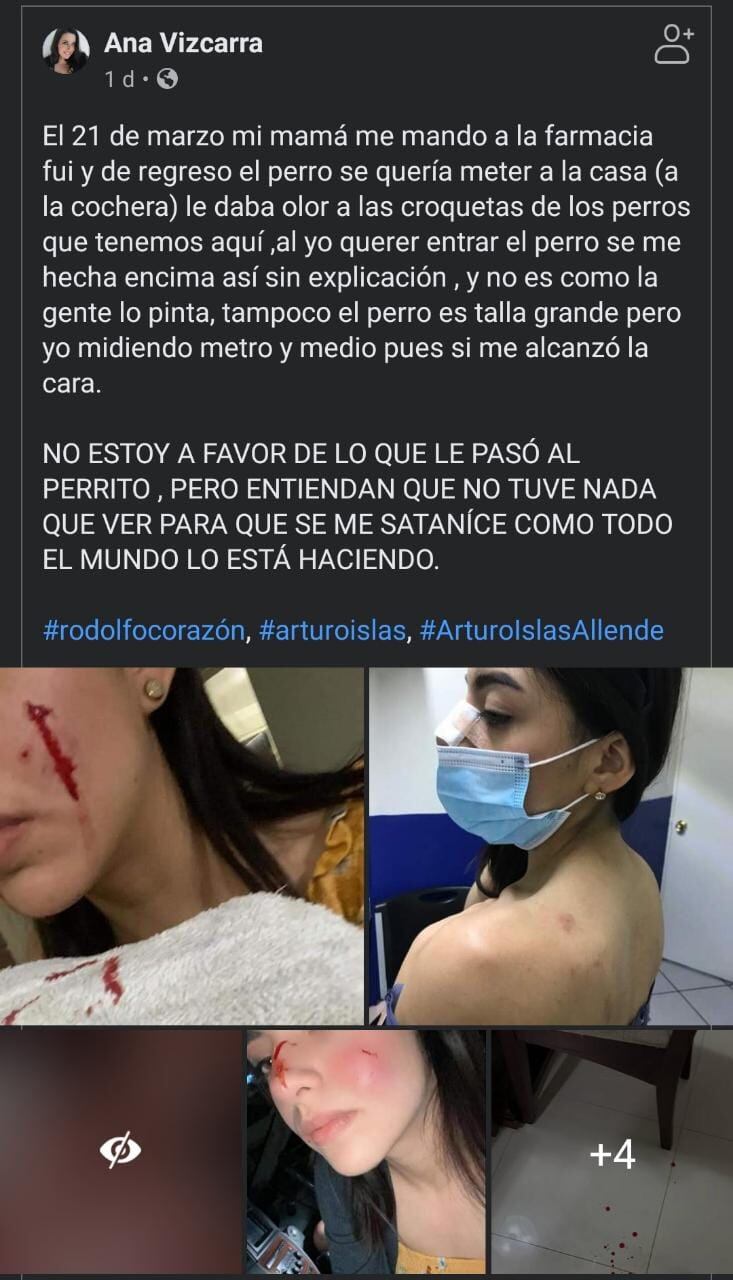
Task: Show the +4 additional photos
Action: (x=612, y=1152)
